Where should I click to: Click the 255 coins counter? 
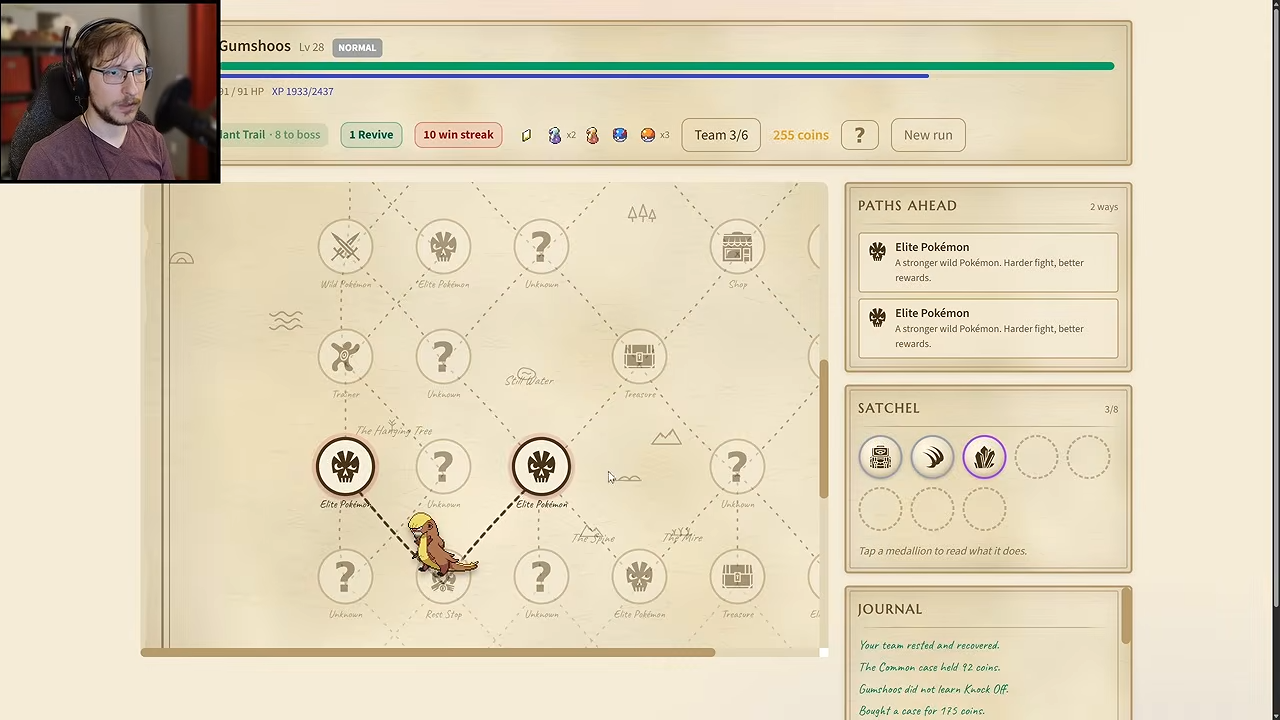click(x=801, y=135)
